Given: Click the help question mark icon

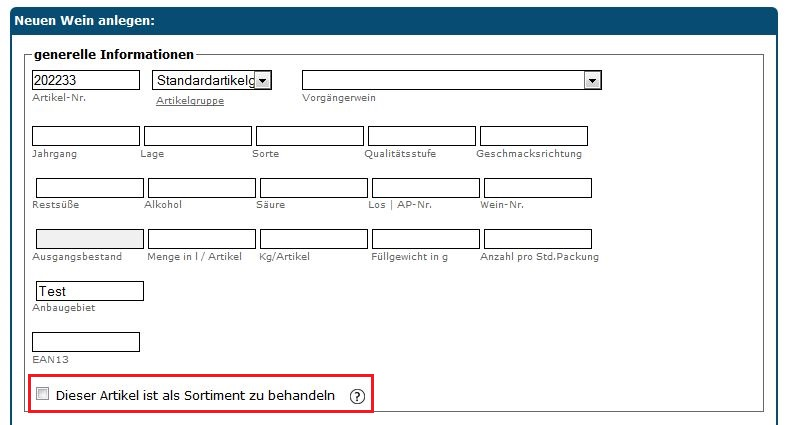Looking at the screenshot, I should pos(356,396).
